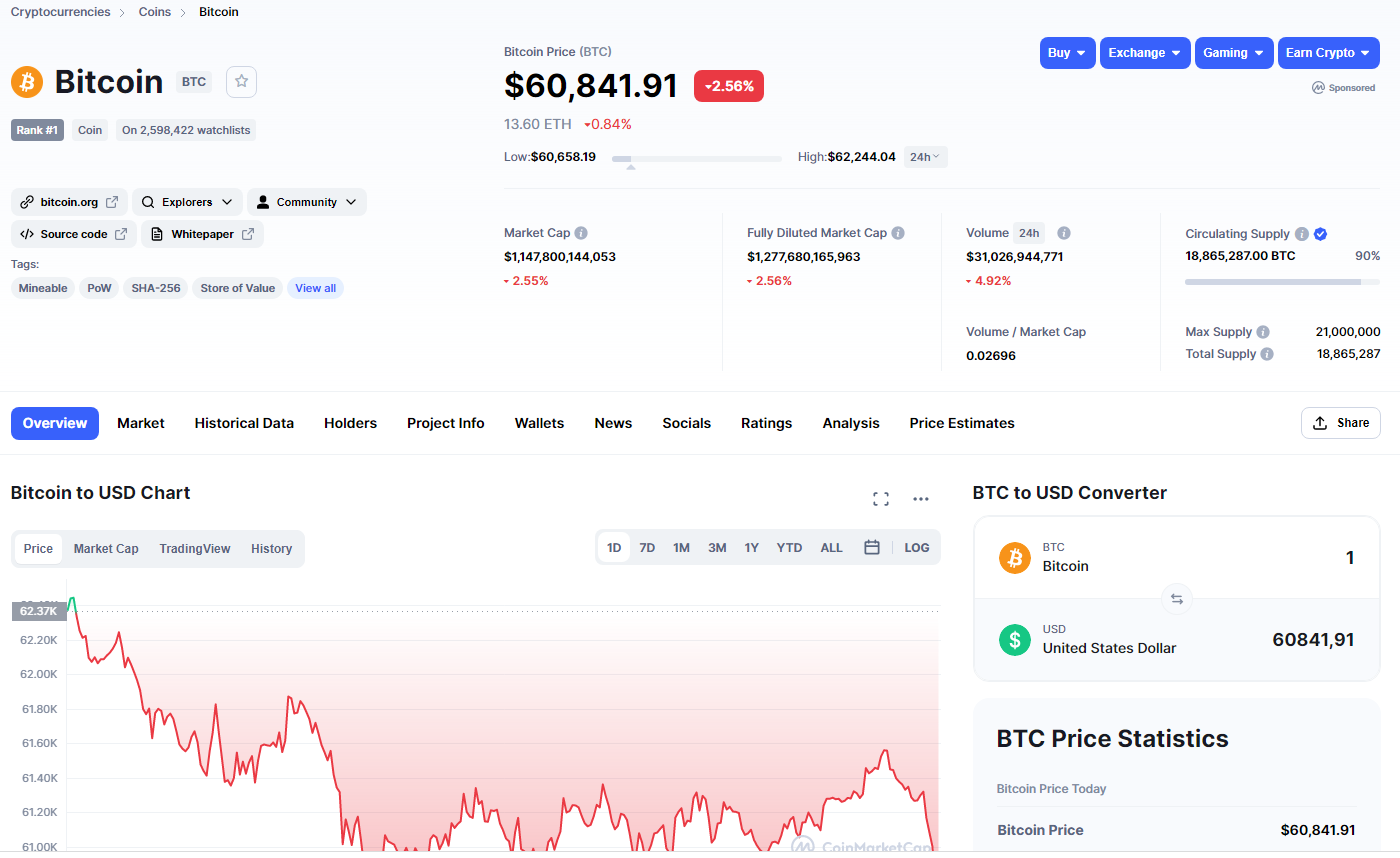1400x858 pixels.
Task: Swap BTC and USD converter direction
Action: tap(1177, 599)
